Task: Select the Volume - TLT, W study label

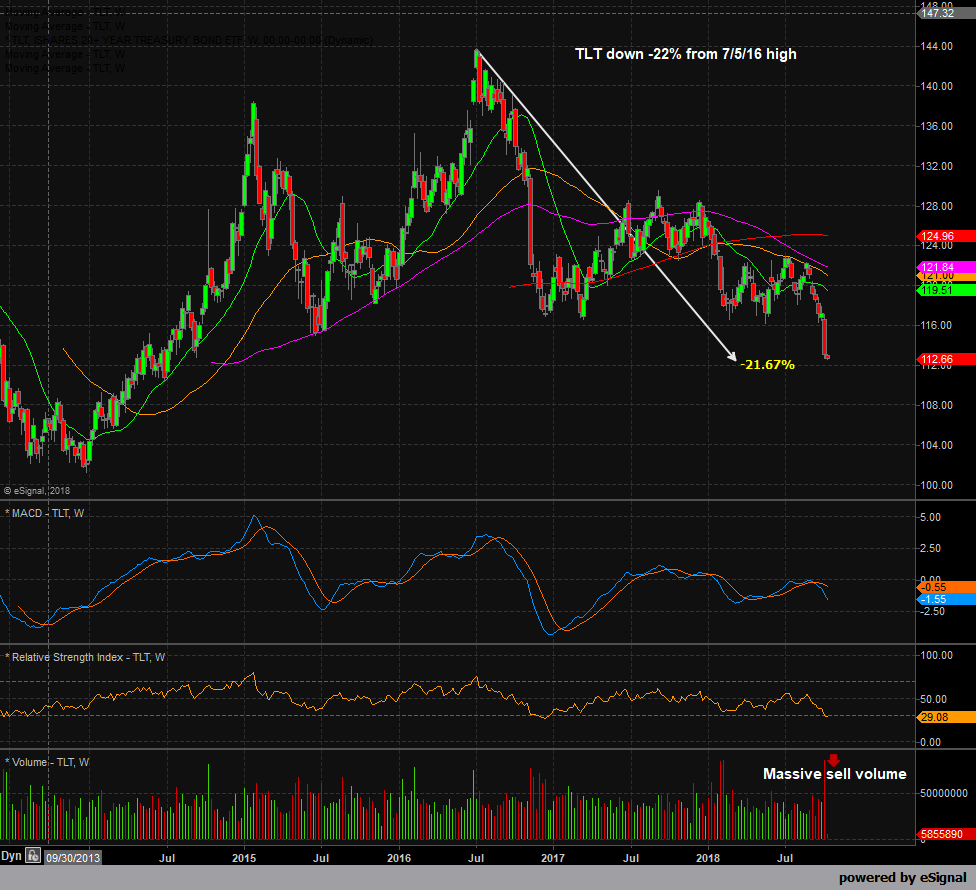Action: click(47, 762)
